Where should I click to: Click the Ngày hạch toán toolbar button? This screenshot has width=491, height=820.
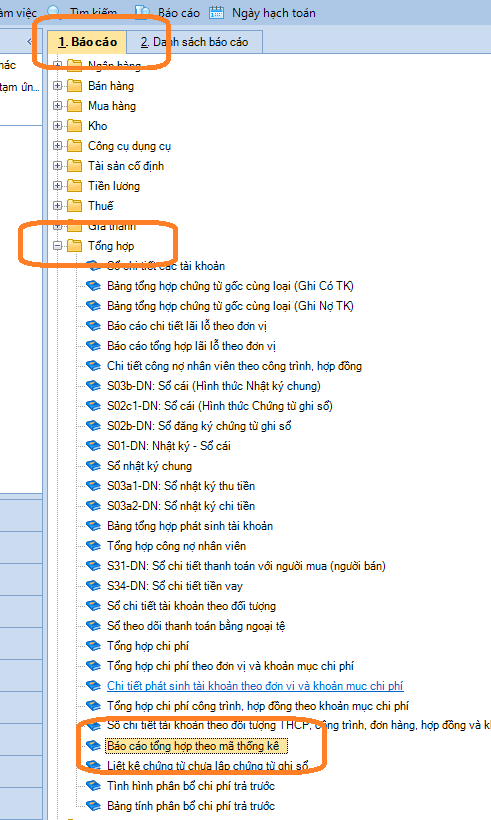pyautogui.click(x=262, y=13)
